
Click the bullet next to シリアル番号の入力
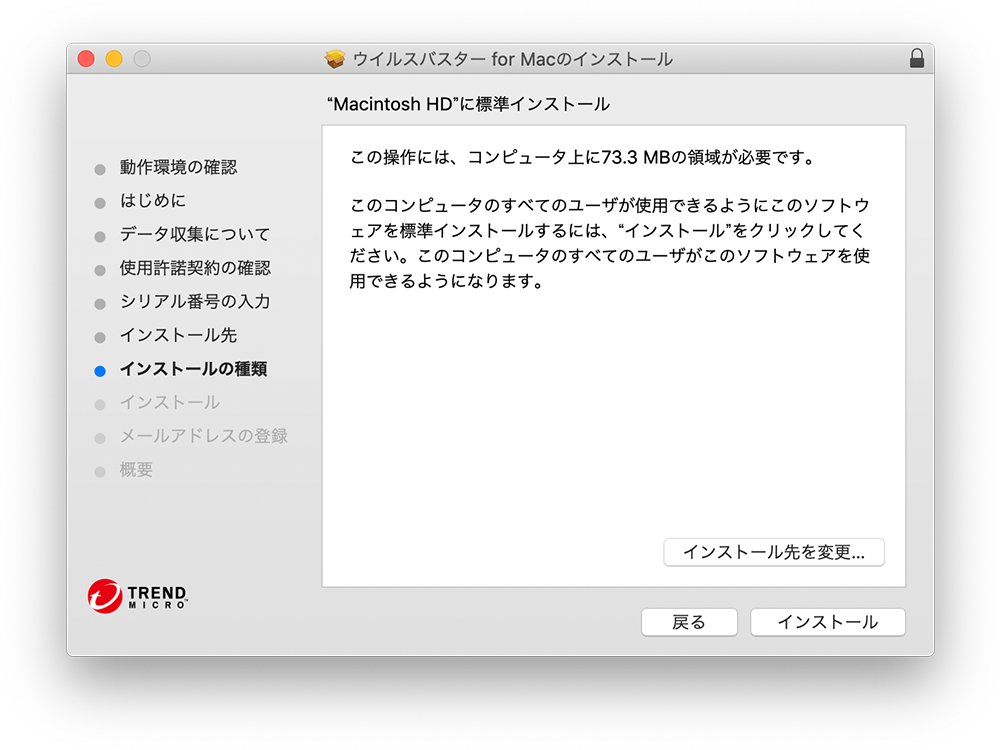pos(100,303)
